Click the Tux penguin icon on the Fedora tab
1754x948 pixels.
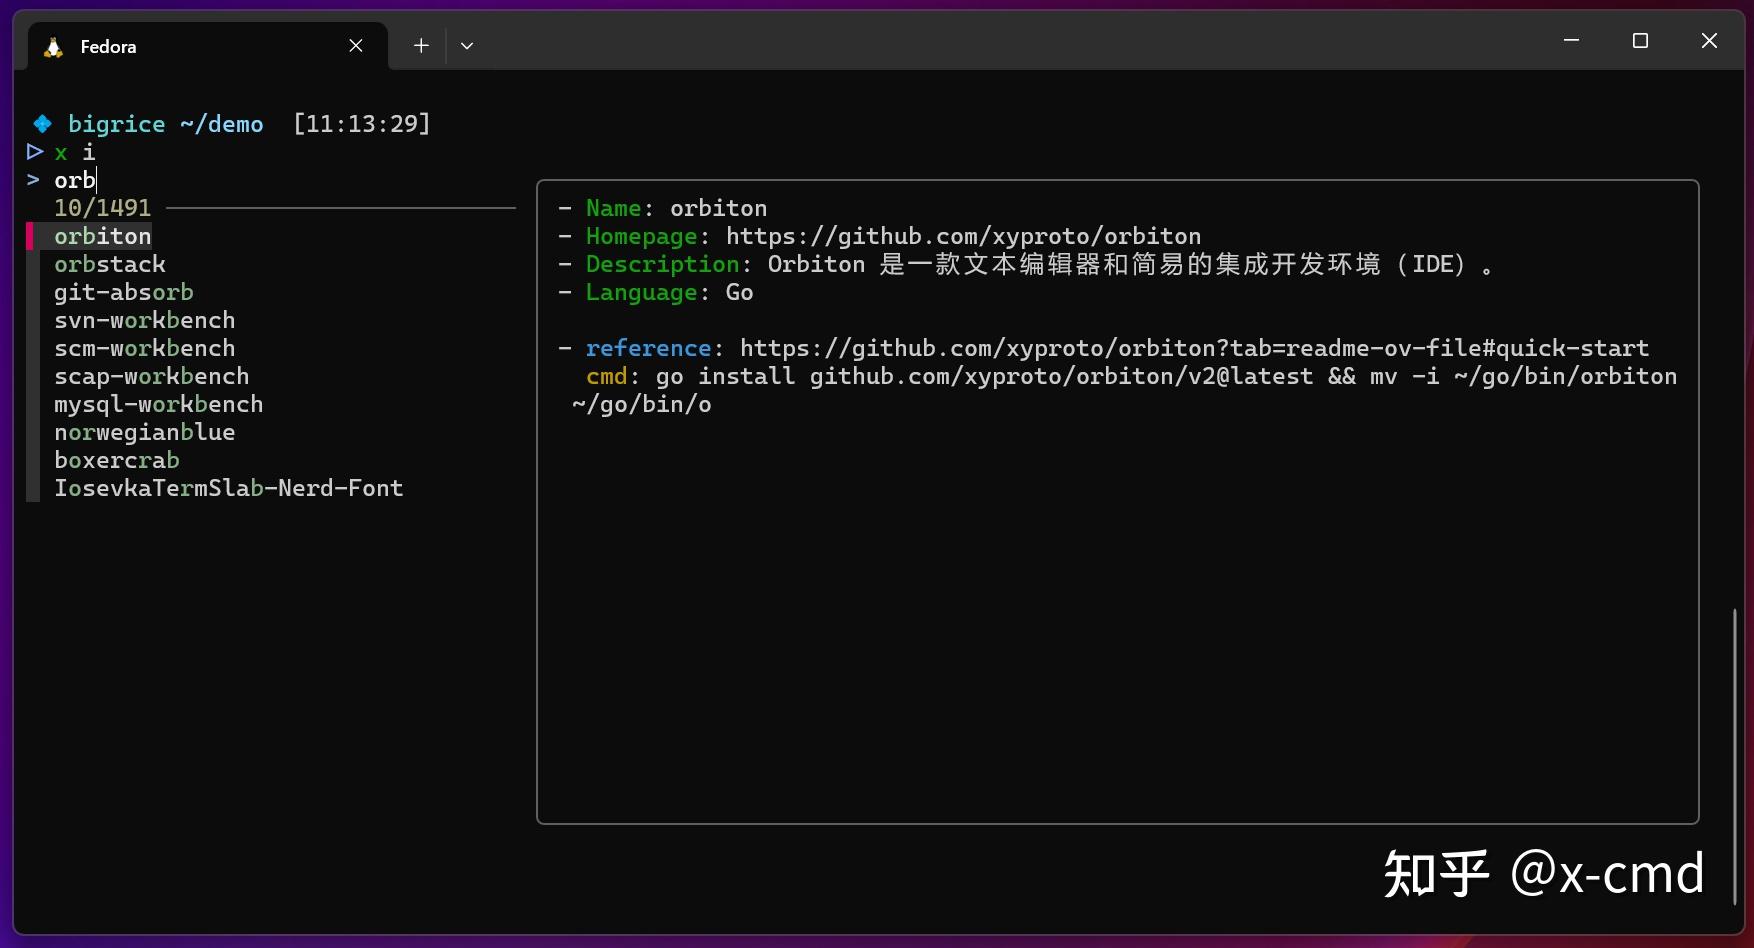[52, 46]
